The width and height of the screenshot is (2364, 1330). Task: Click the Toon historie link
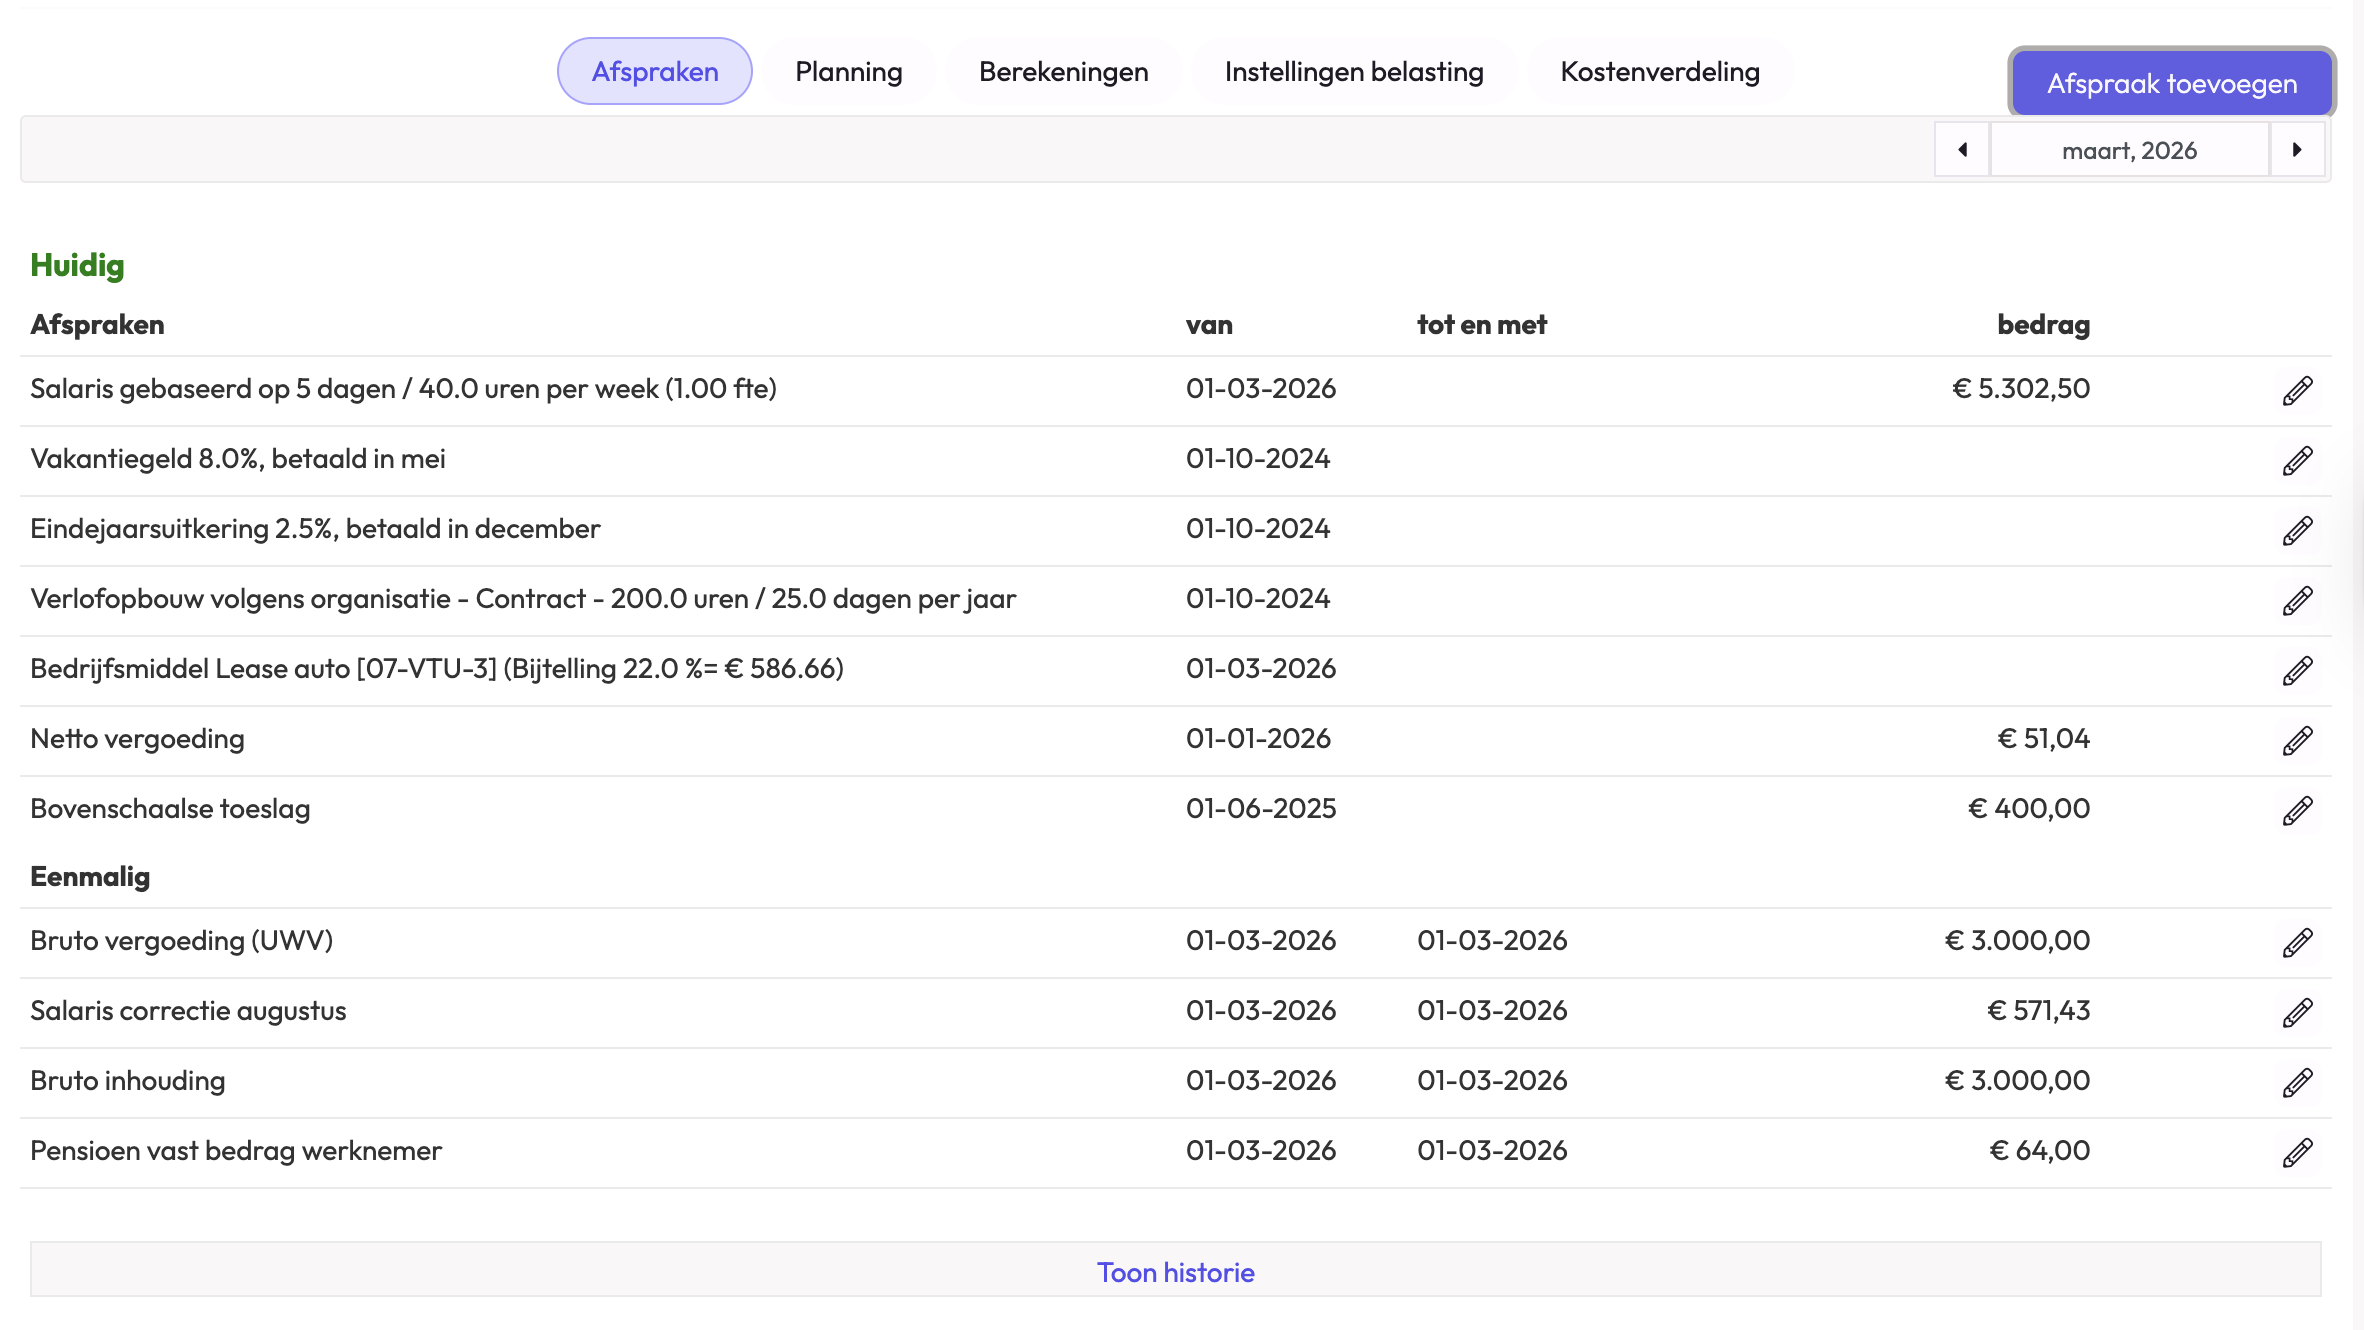[x=1175, y=1272]
